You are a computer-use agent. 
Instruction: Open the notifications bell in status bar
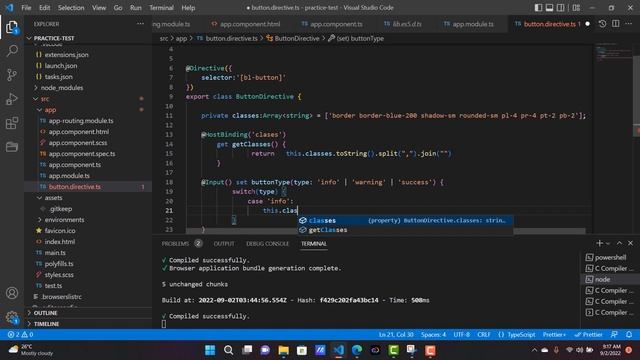[629, 334]
